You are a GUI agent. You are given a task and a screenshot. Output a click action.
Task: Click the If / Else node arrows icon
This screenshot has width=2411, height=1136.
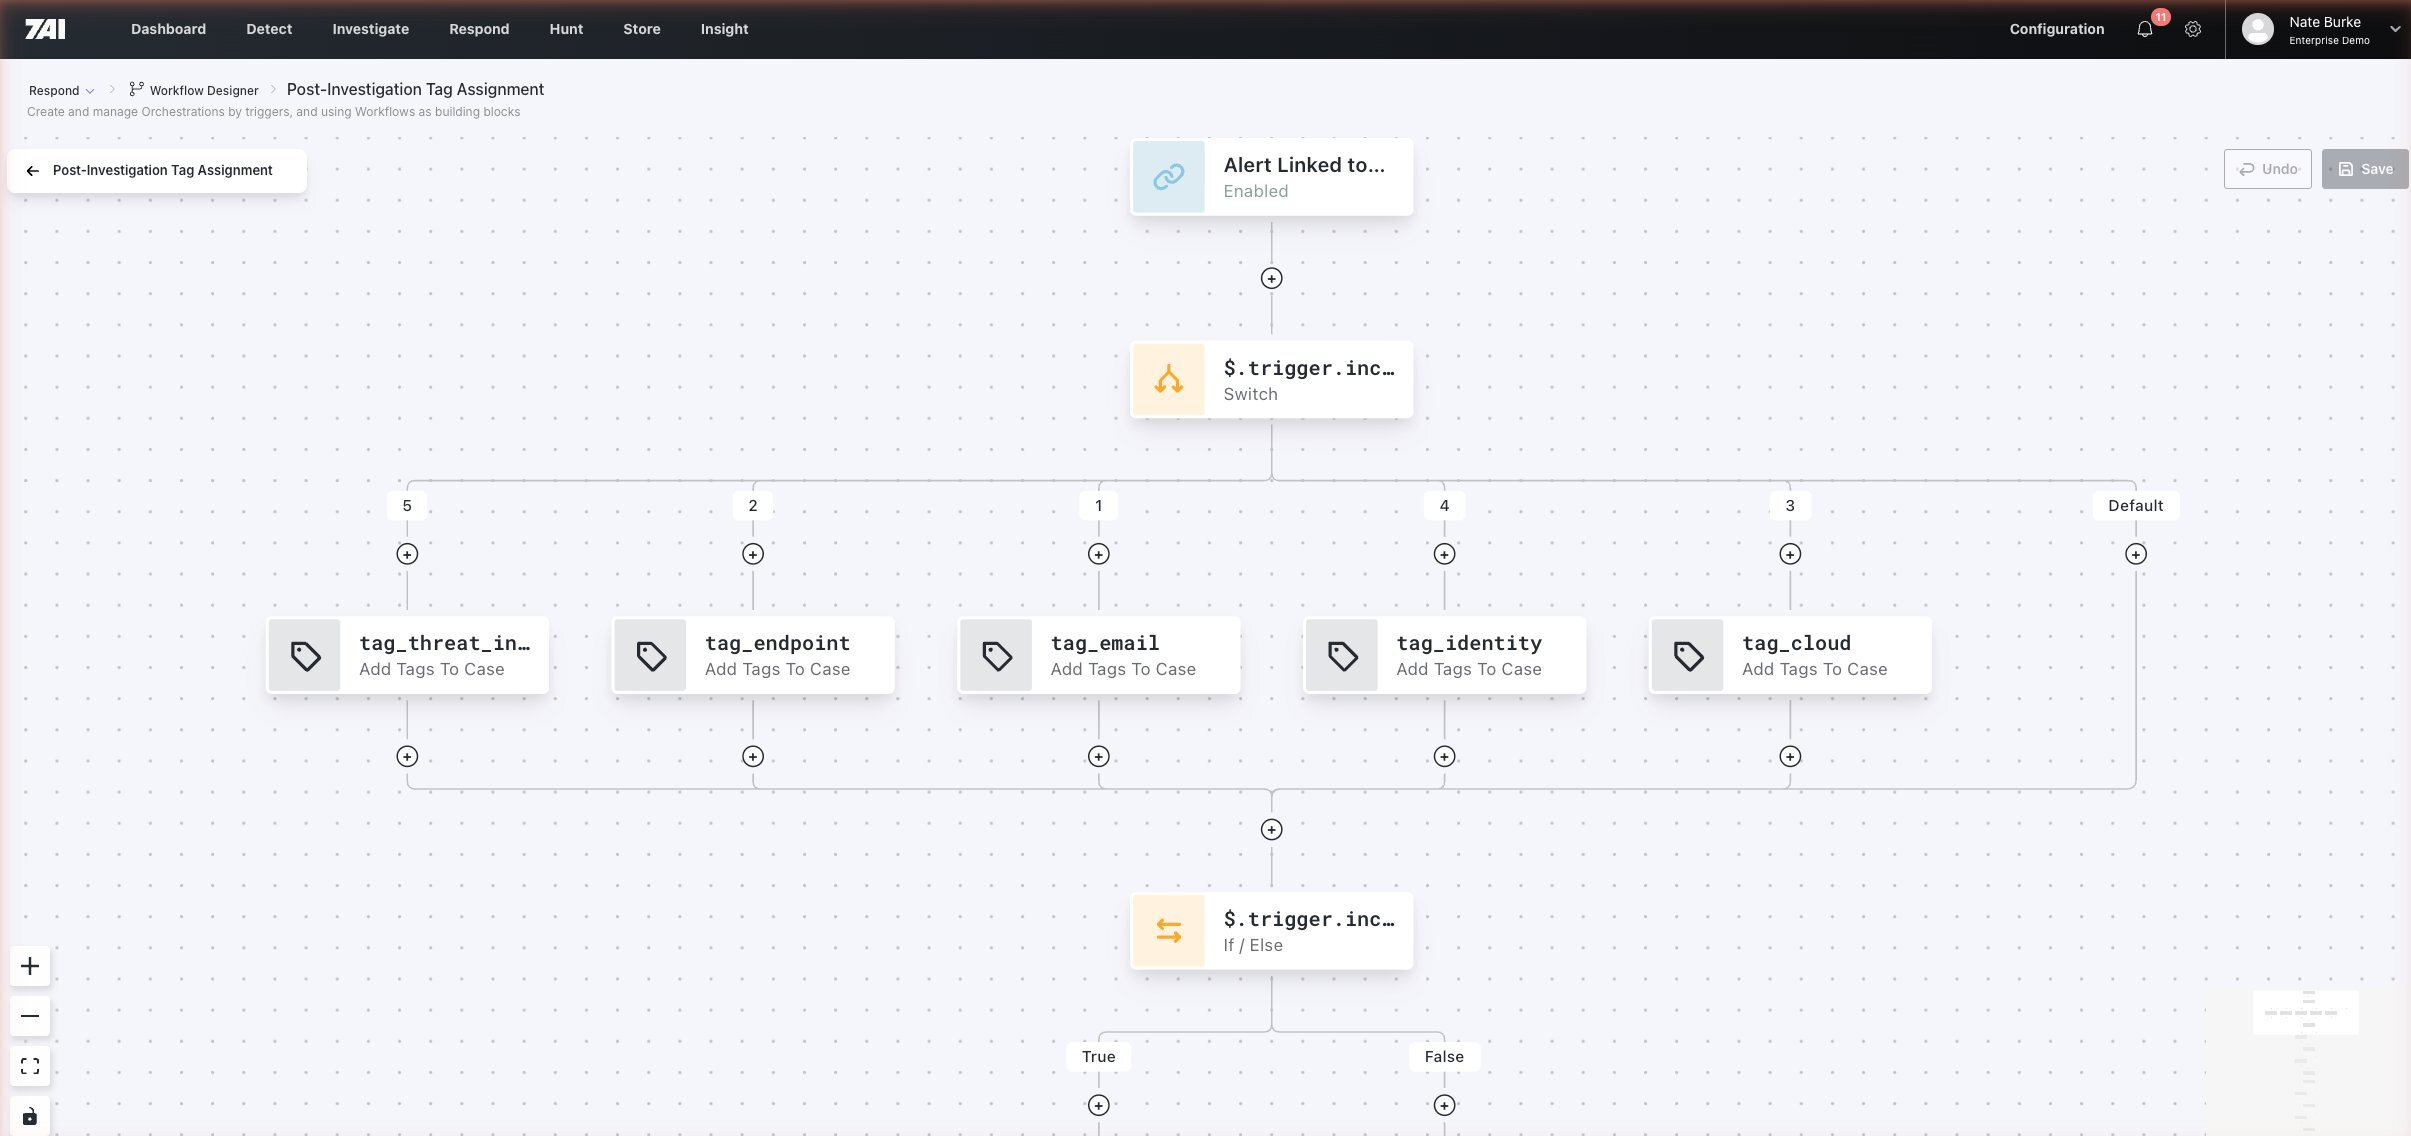(1168, 930)
